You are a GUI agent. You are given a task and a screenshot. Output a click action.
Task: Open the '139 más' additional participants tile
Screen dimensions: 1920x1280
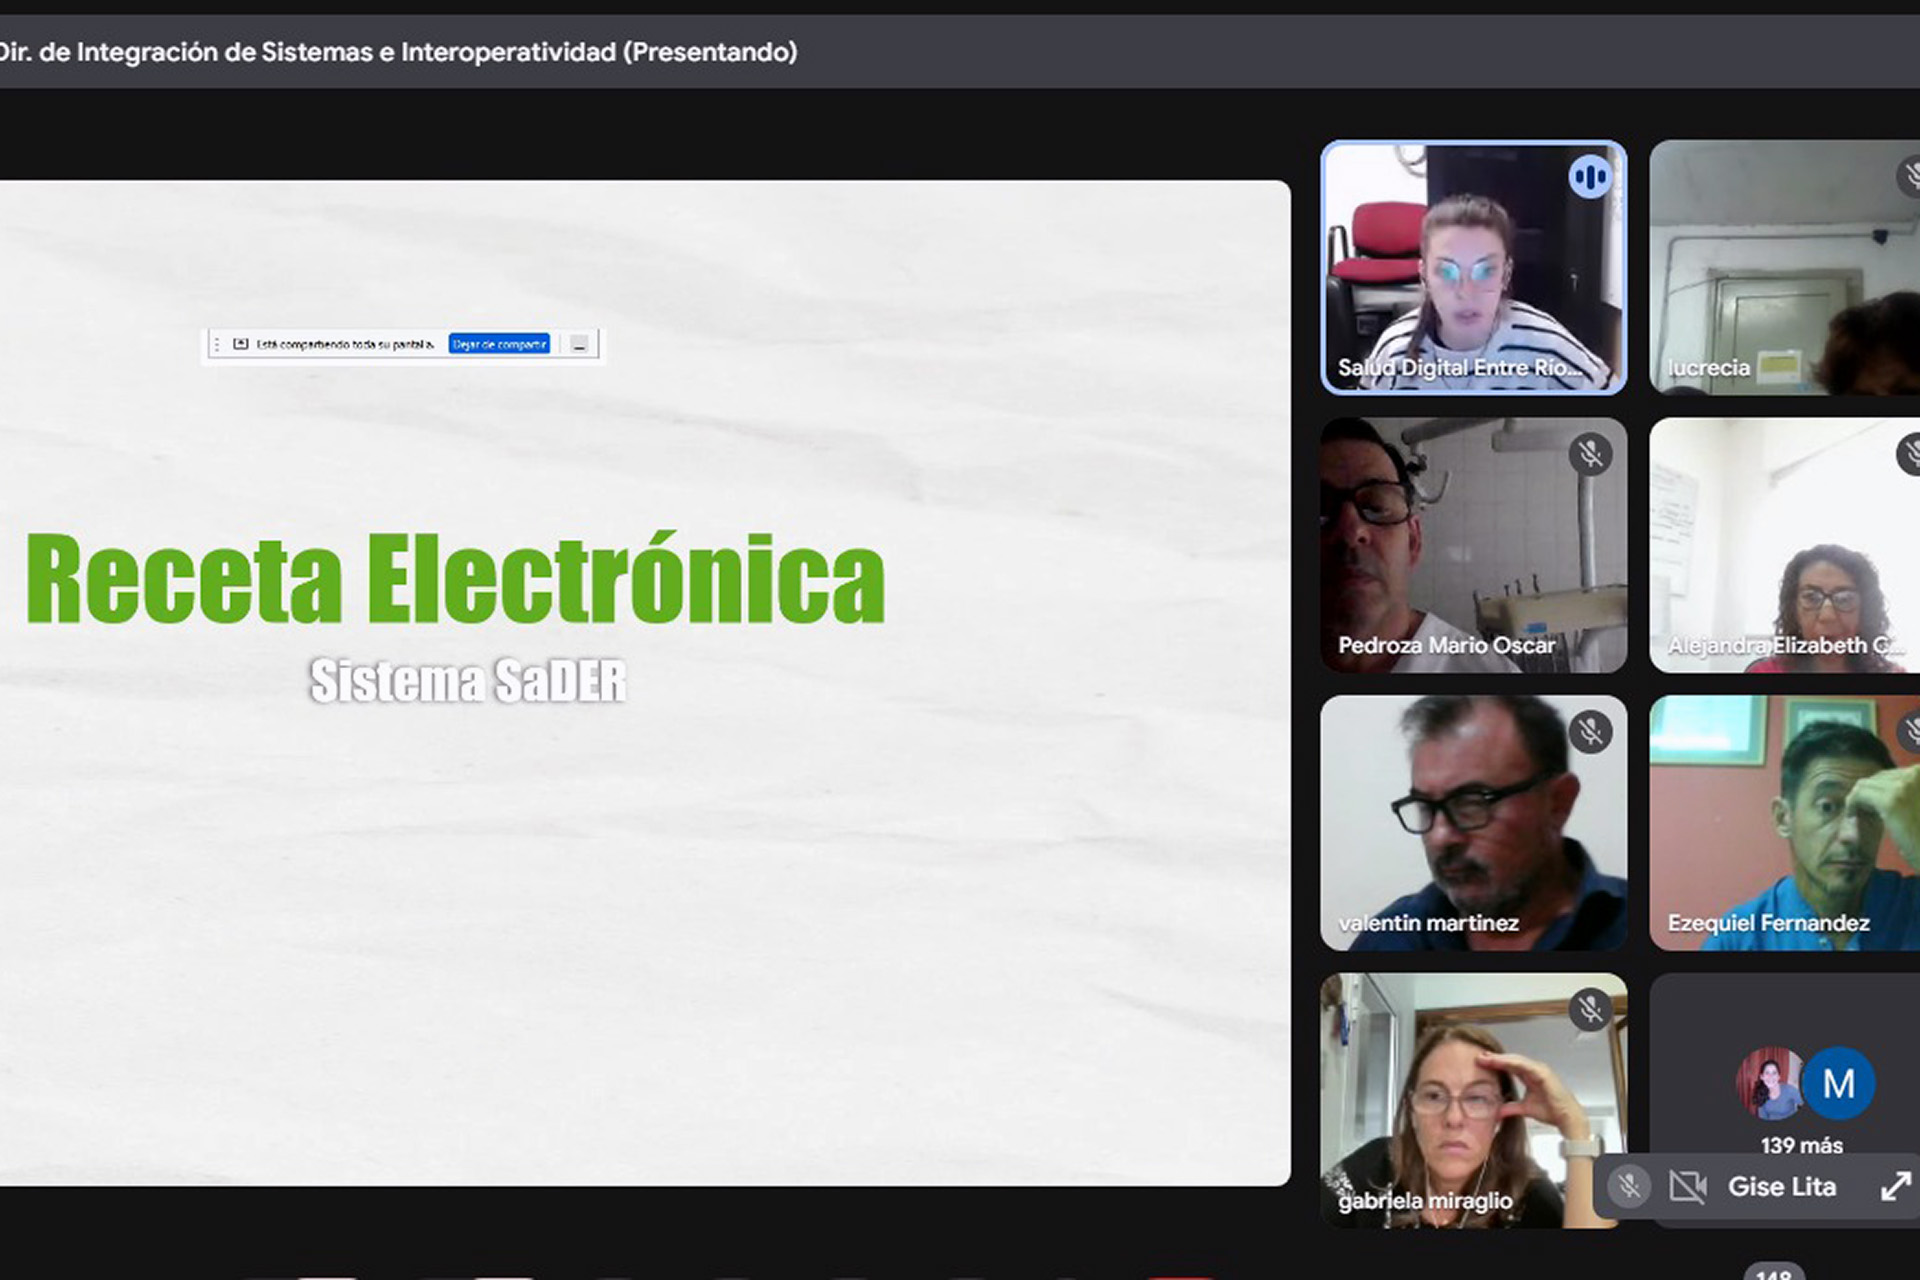[x=1801, y=1144]
